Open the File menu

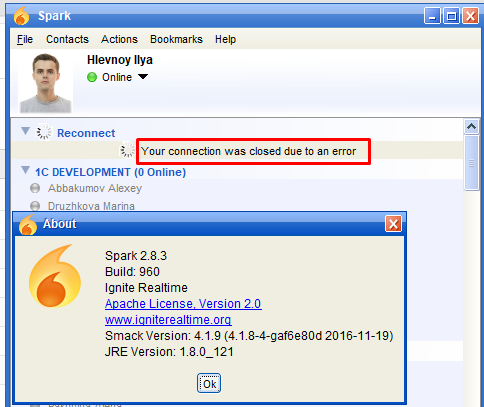[25, 39]
